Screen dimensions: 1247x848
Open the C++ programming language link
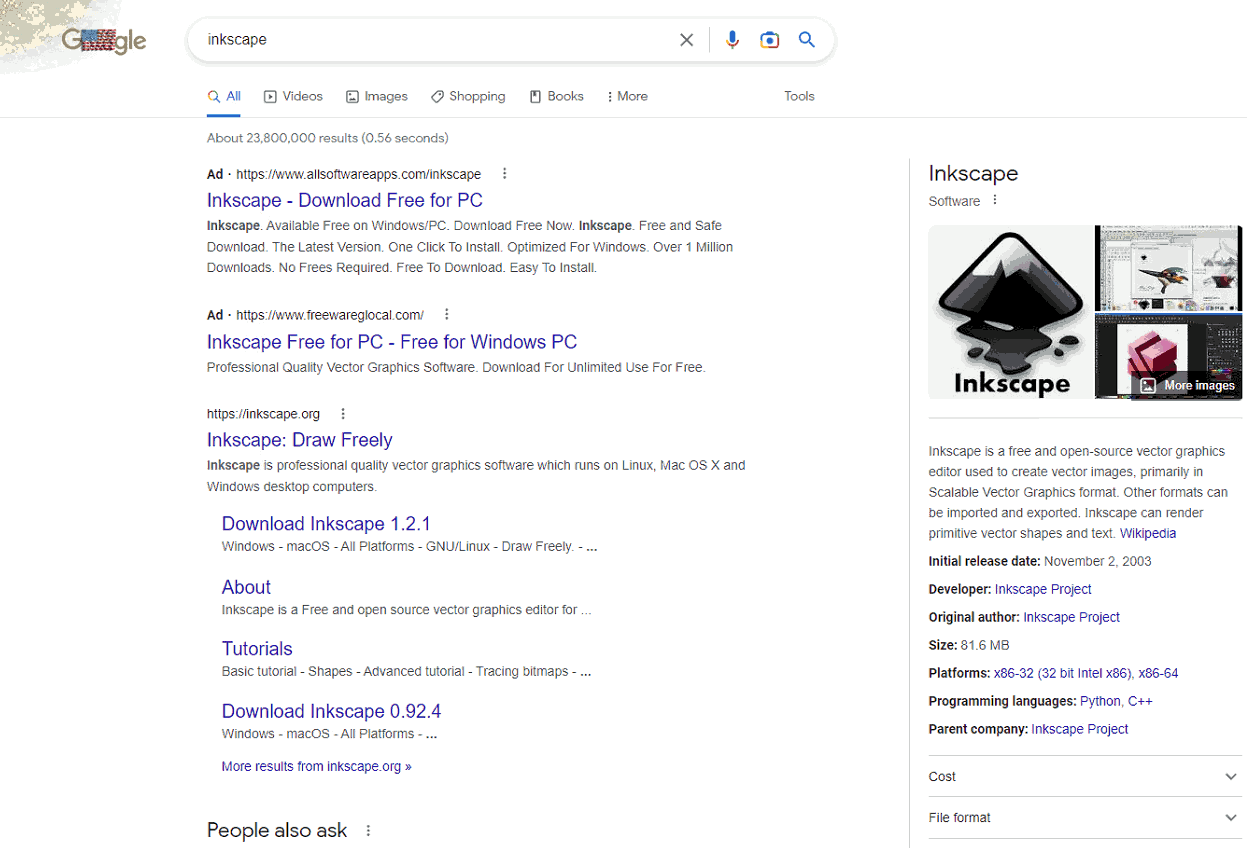[x=1140, y=701]
